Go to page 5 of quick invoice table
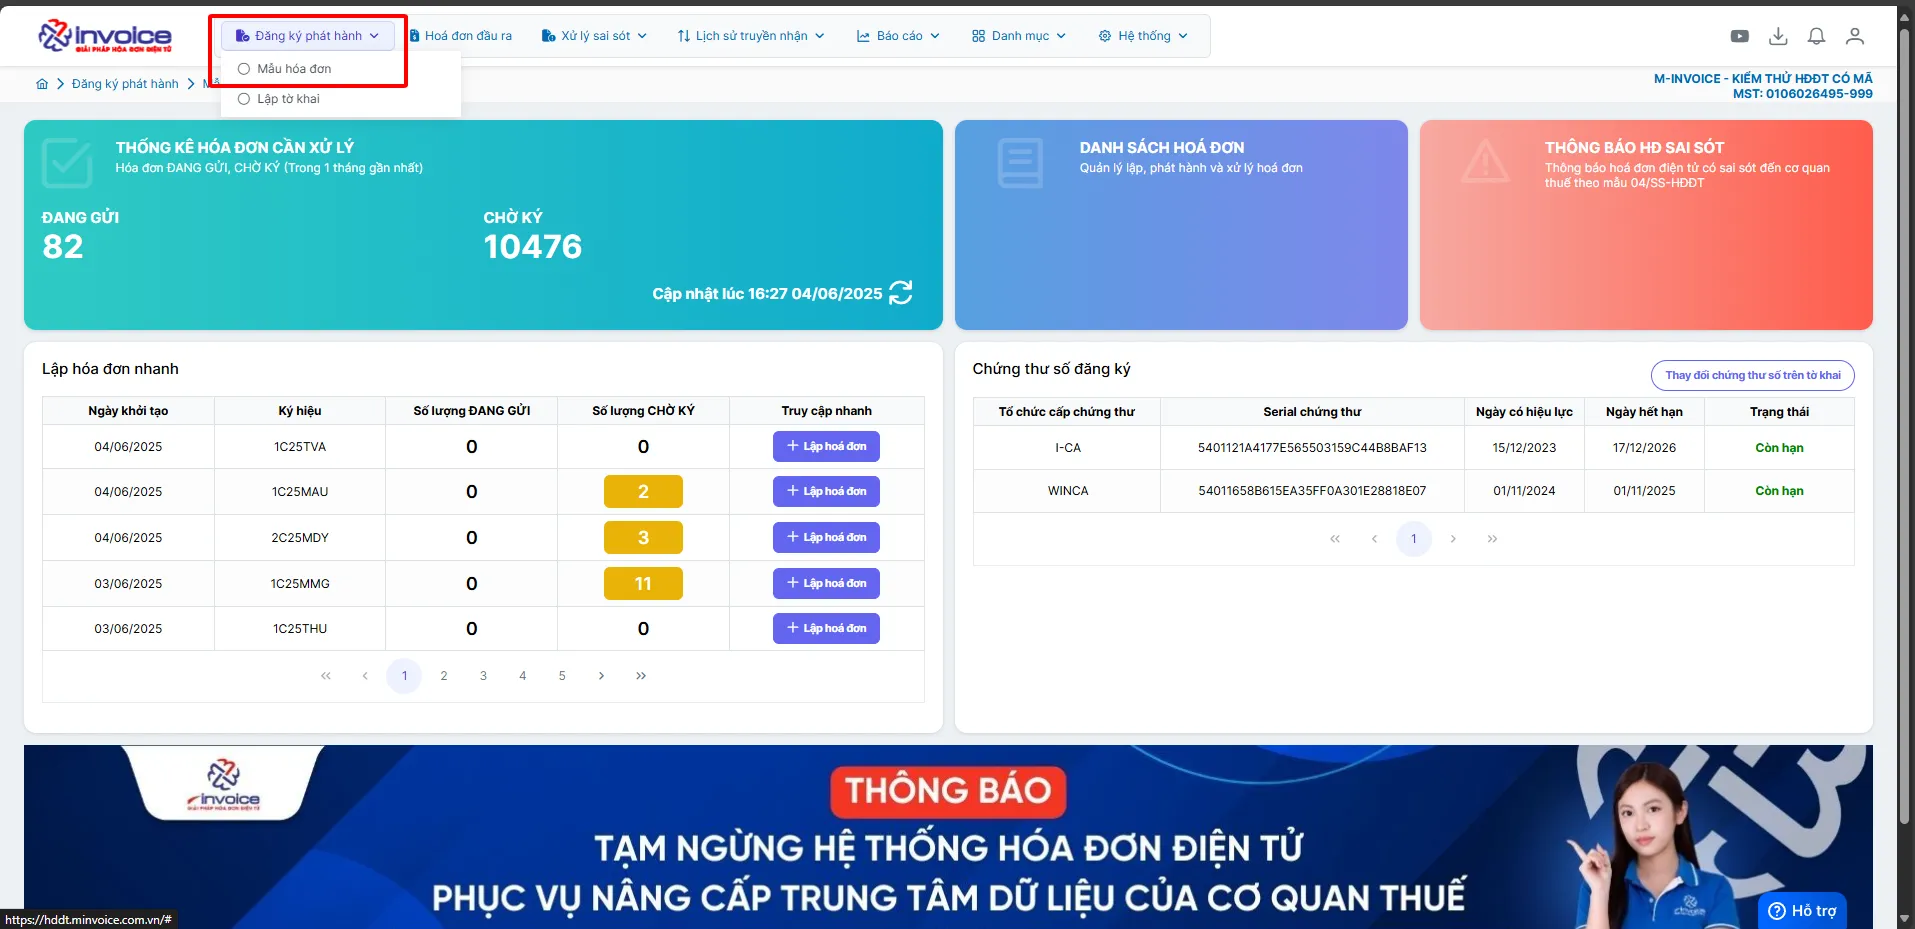The image size is (1915, 929). click(x=562, y=676)
